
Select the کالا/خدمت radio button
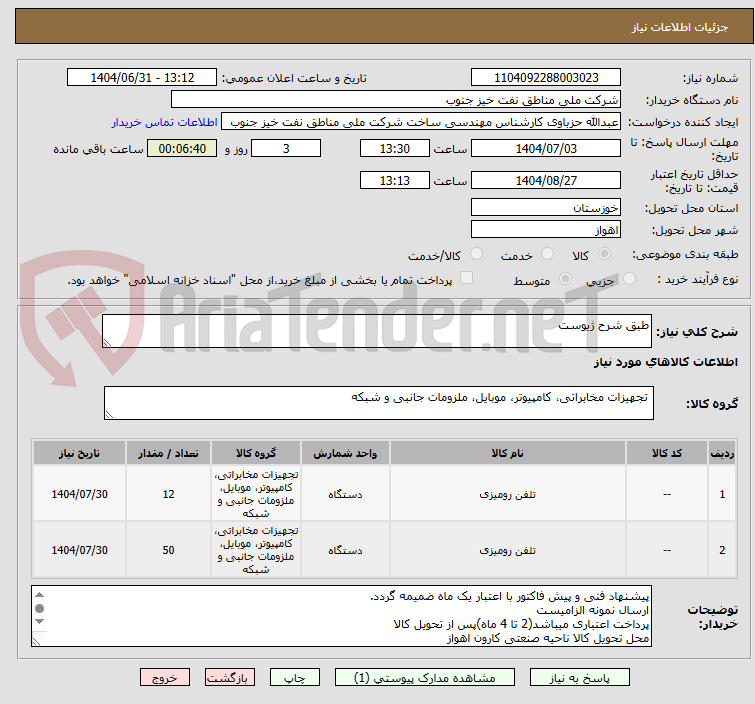477,254
